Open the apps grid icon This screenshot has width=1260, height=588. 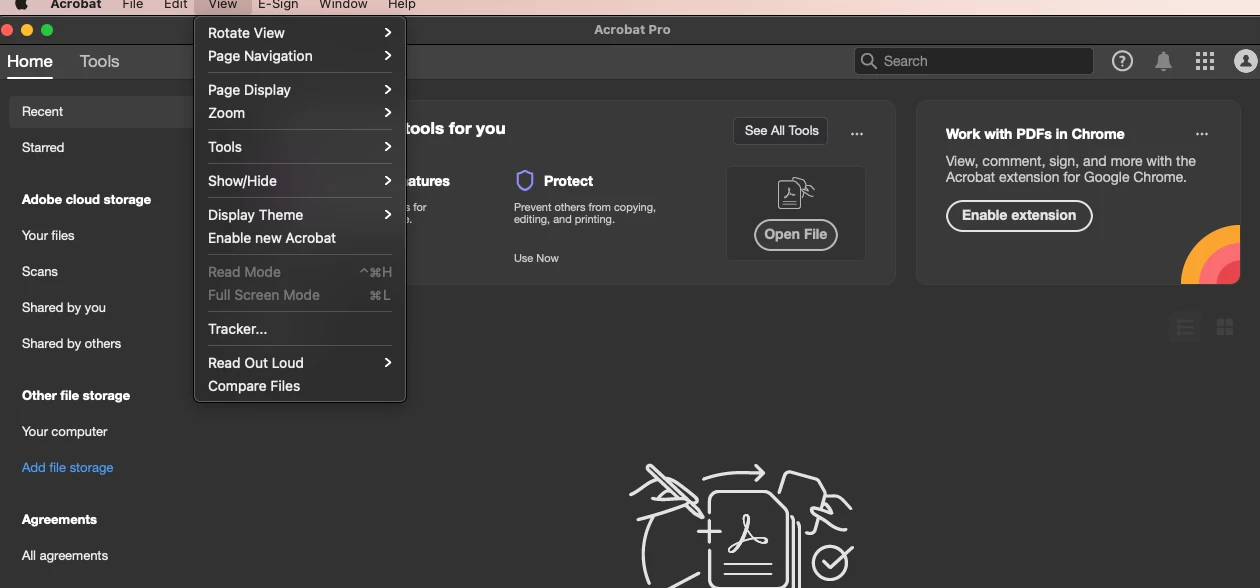[x=1204, y=61]
